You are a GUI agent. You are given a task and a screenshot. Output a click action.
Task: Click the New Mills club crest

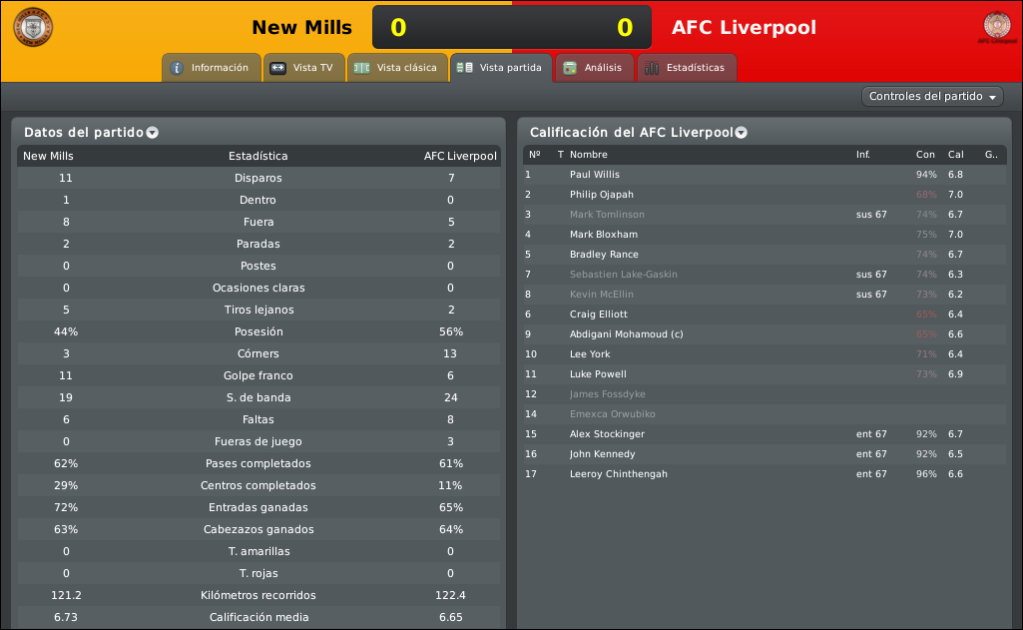click(x=33, y=27)
